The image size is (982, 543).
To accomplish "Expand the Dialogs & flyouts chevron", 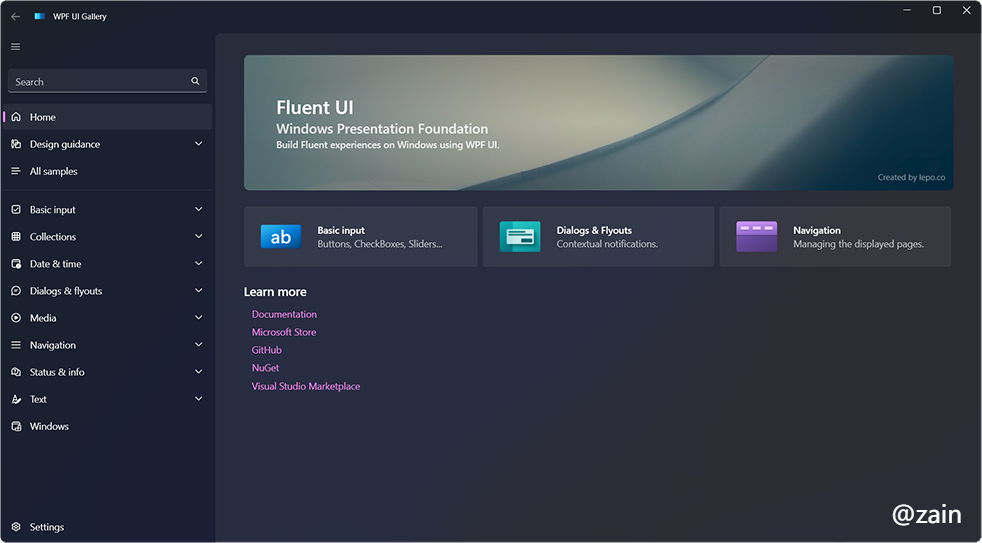I will pyautogui.click(x=199, y=290).
